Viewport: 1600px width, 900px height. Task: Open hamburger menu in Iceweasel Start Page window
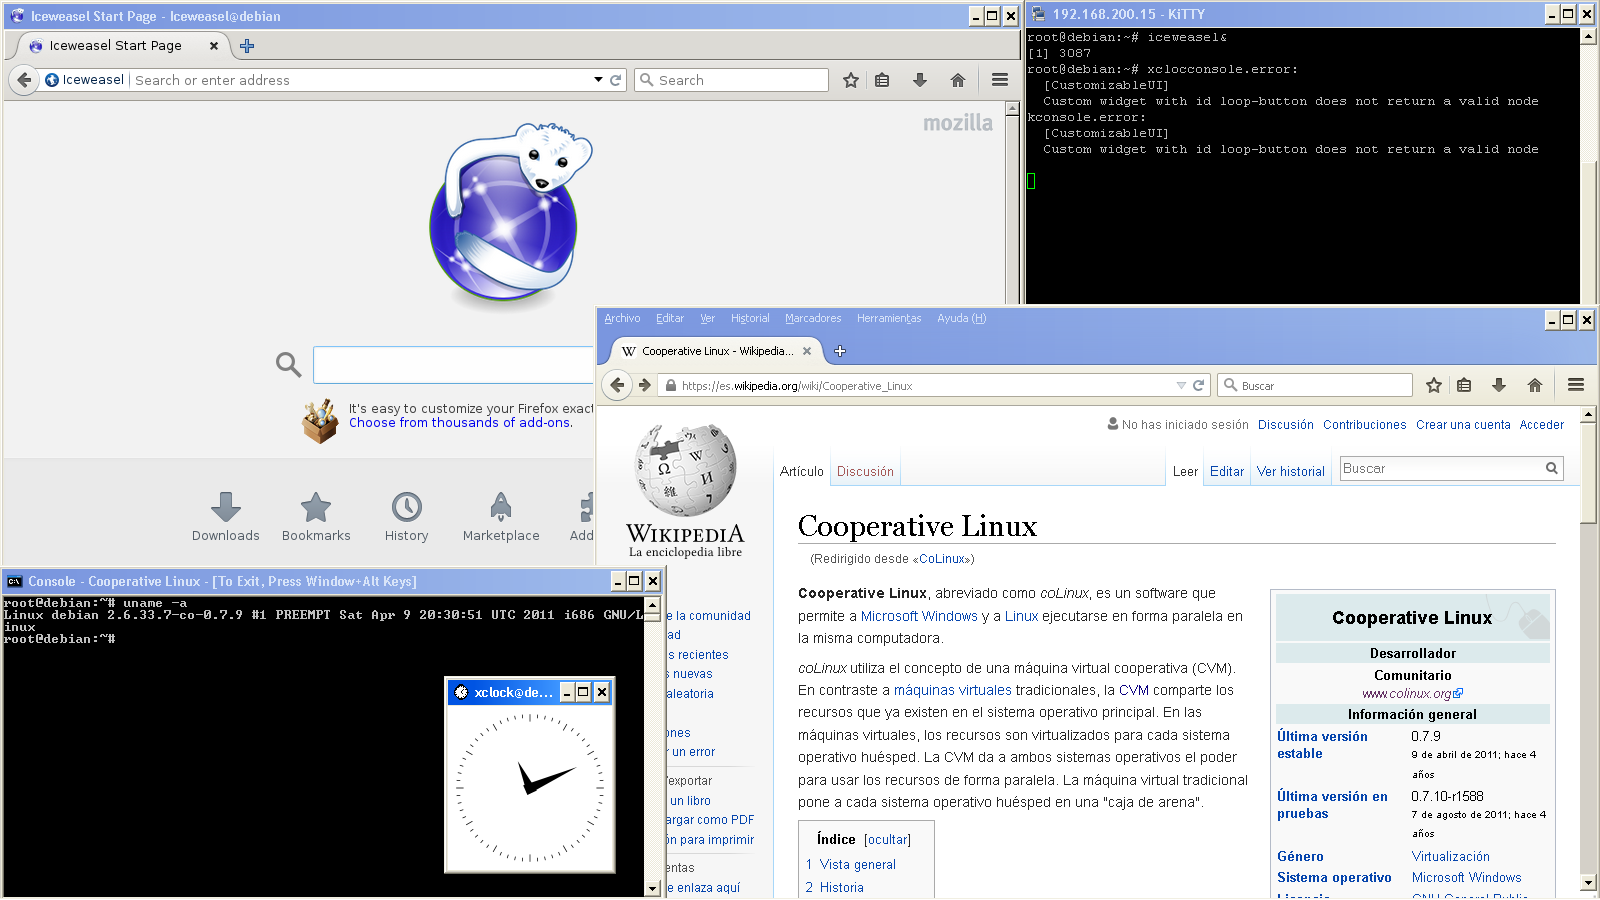pyautogui.click(x=1000, y=80)
